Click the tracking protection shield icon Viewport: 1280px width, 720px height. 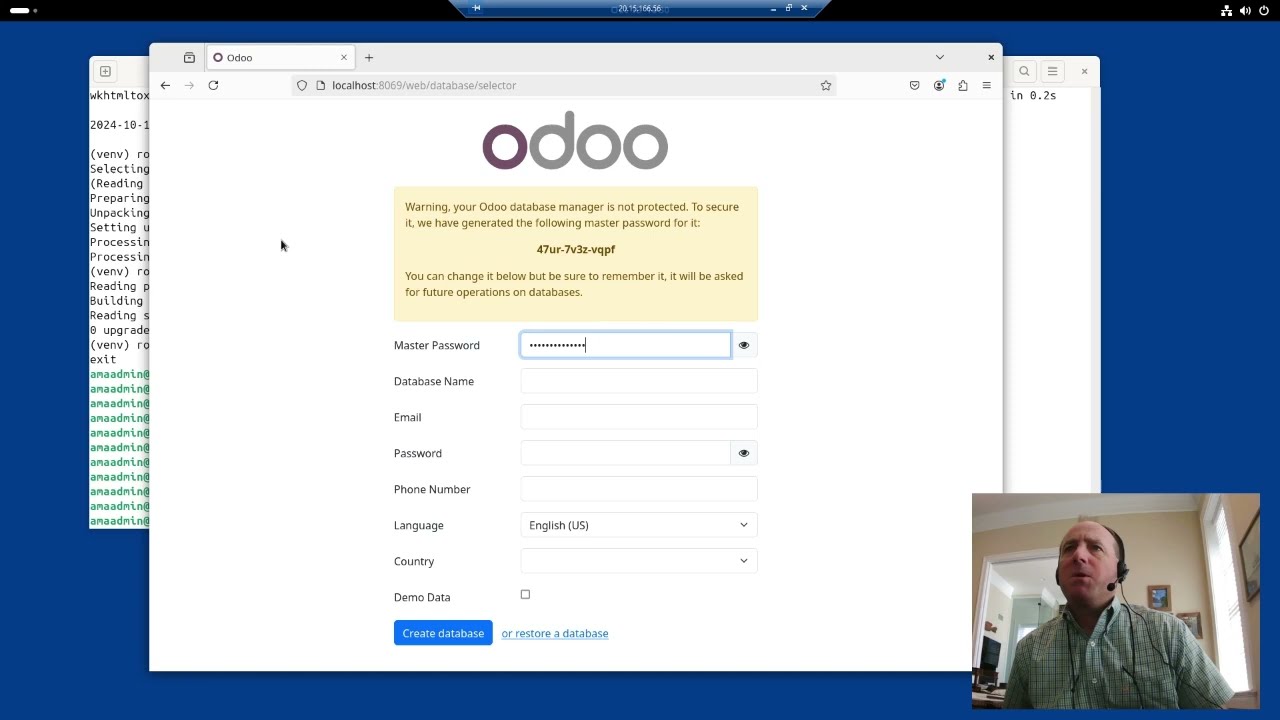pyautogui.click(x=302, y=85)
